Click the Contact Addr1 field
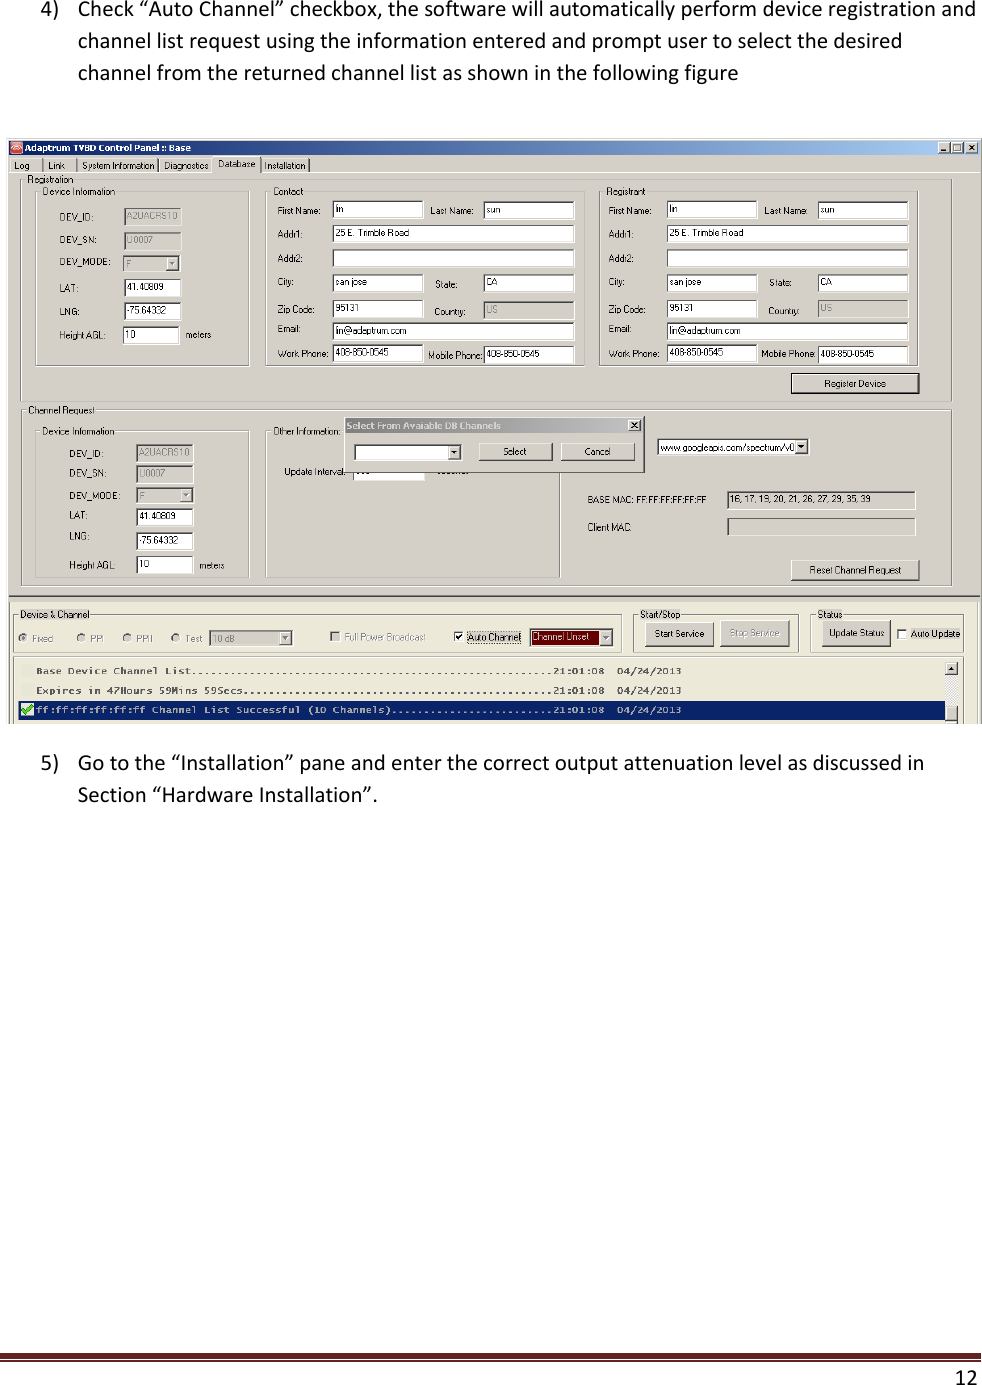982x1385 pixels. pyautogui.click(x=453, y=233)
